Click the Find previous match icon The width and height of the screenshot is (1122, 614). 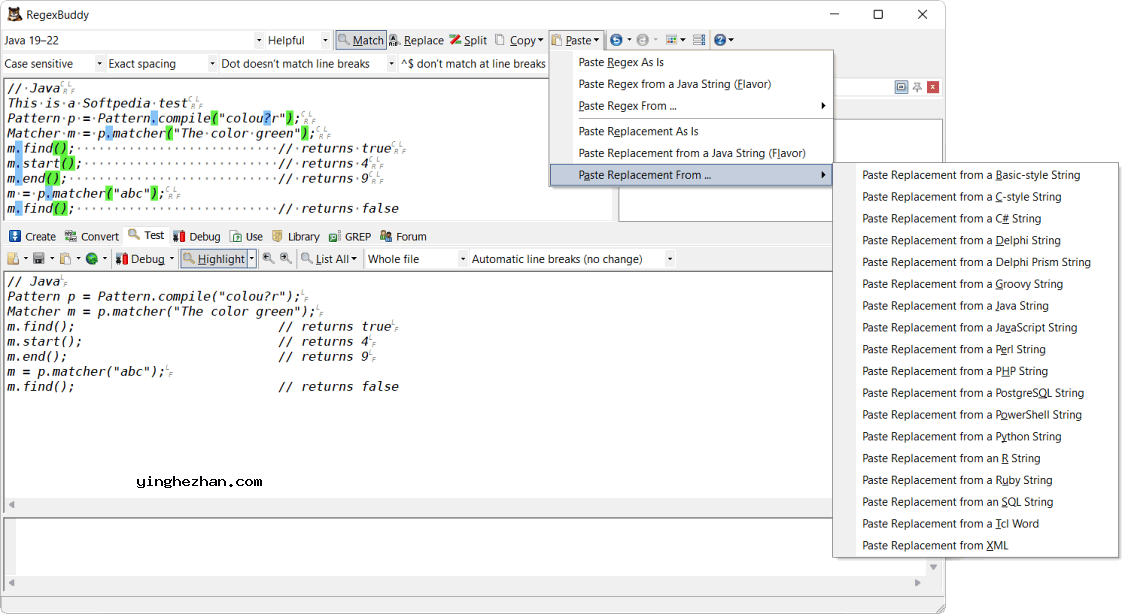tap(268, 258)
